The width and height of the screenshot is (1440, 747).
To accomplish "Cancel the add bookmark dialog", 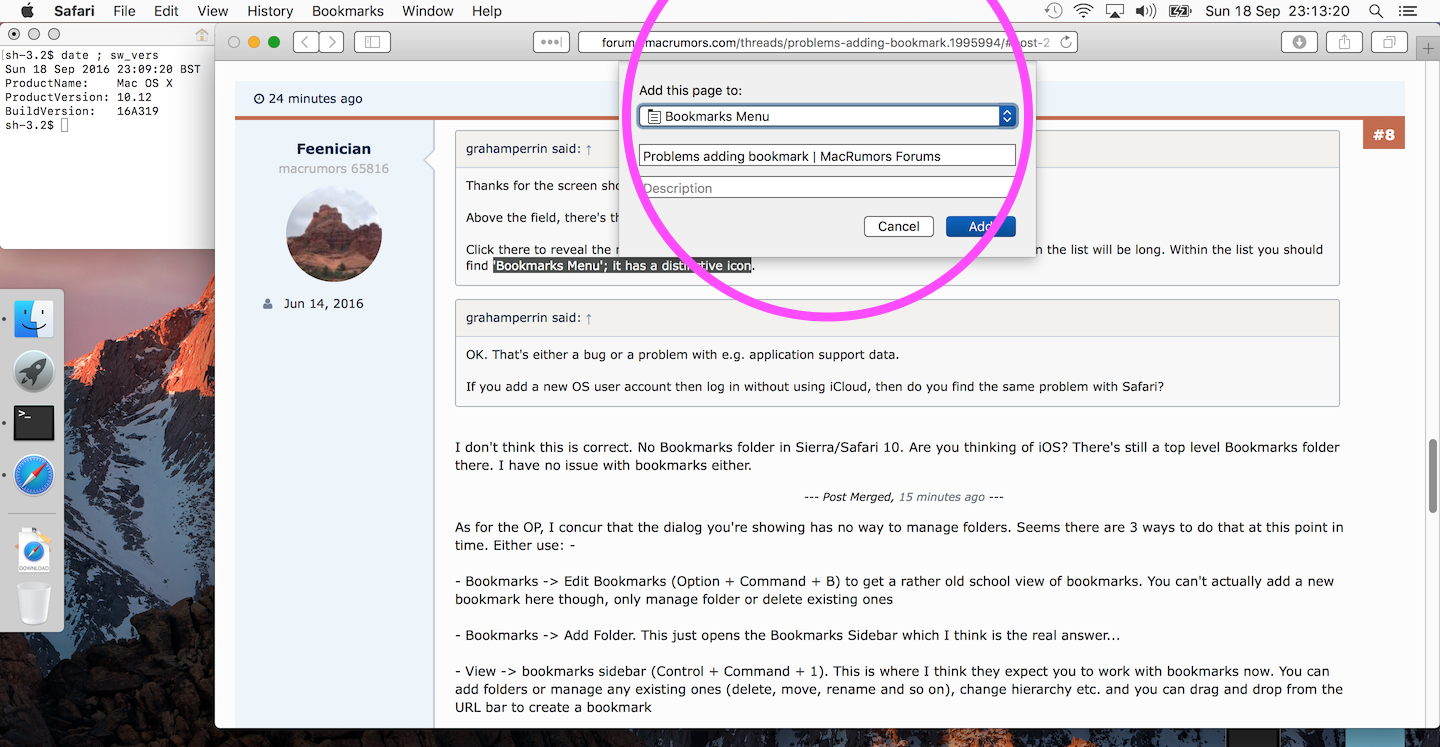I will click(x=899, y=226).
